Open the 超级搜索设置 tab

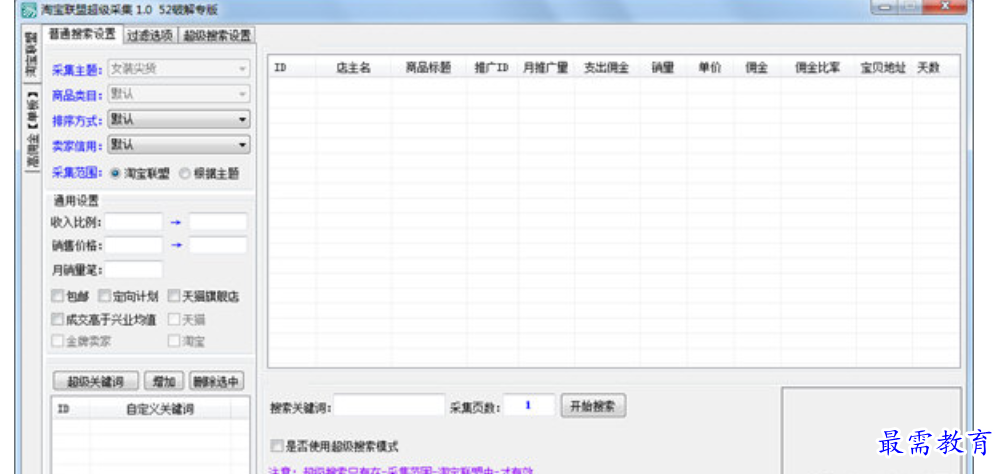pos(217,35)
